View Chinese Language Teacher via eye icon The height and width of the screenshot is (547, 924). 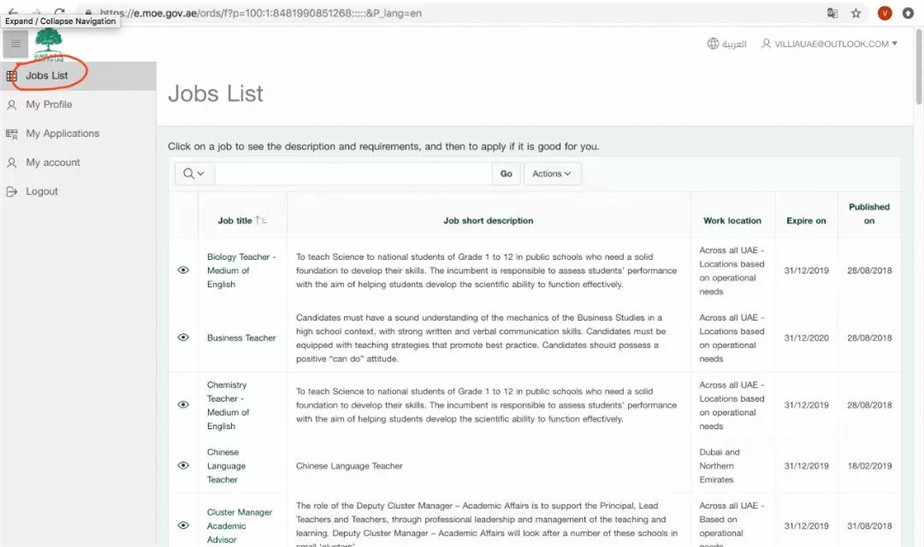(183, 466)
